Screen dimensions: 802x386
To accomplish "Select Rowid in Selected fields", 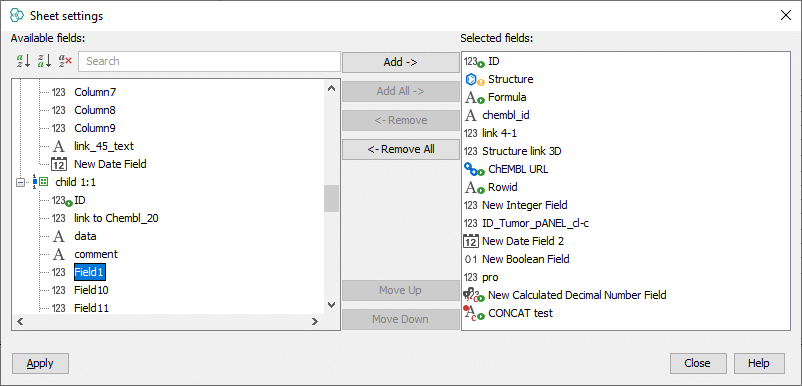I will coord(503,187).
